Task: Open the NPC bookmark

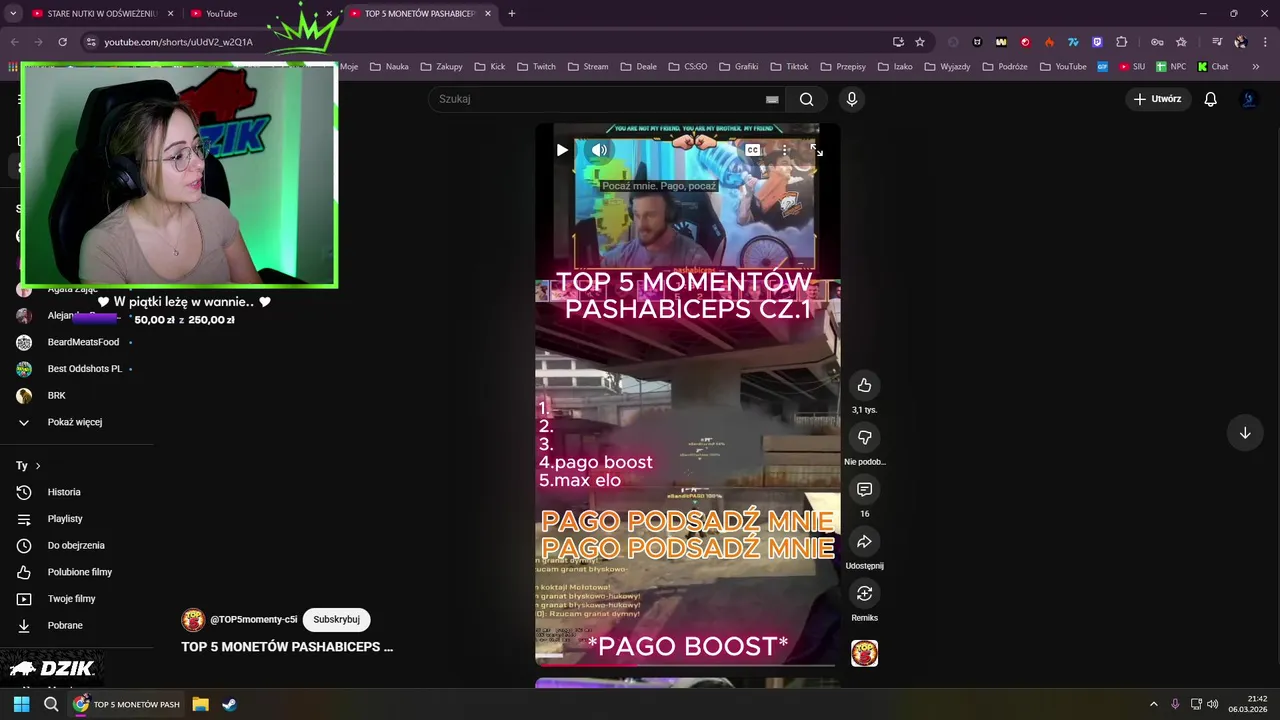Action: tap(1171, 67)
